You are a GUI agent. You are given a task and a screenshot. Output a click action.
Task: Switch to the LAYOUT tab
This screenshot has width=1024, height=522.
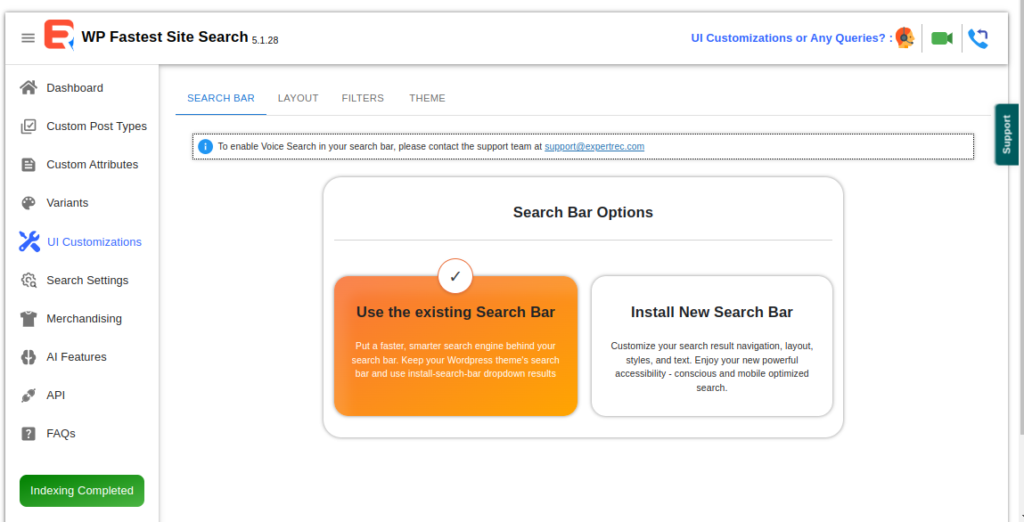[298, 98]
